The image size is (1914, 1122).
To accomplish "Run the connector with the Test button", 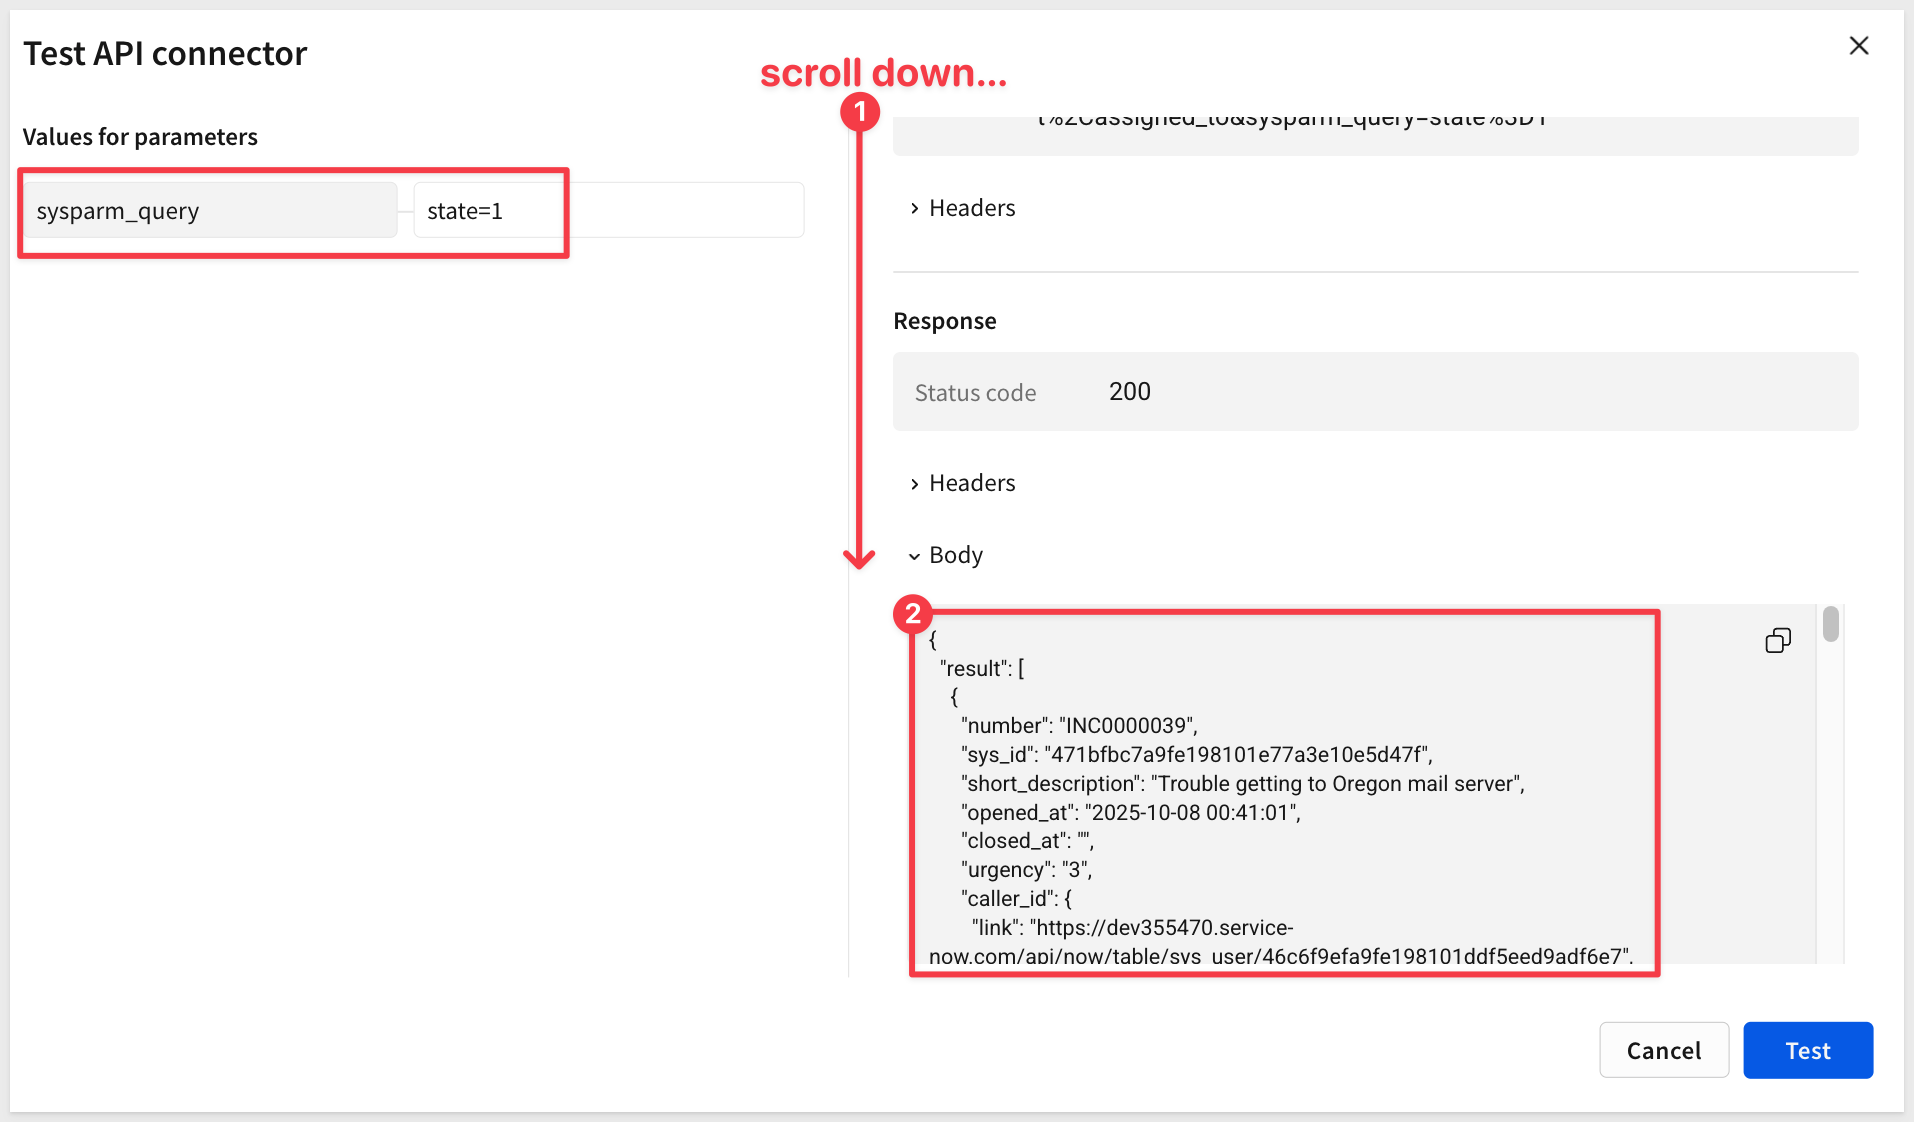I will coord(1807,1050).
